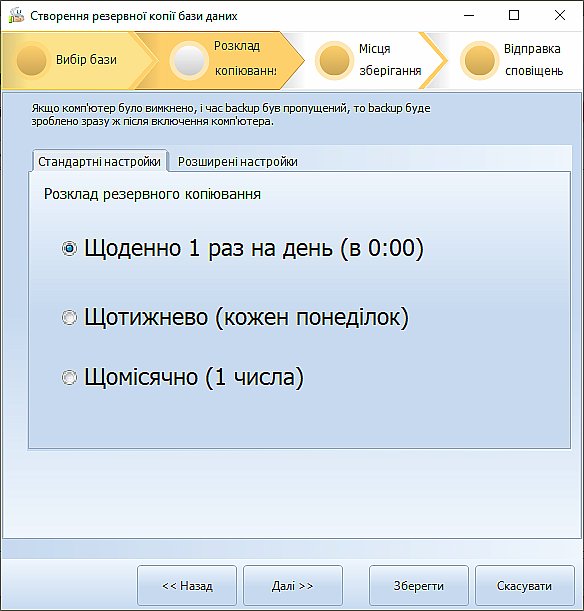Click the Вибір бази step label
The image size is (584, 611).
86,60
